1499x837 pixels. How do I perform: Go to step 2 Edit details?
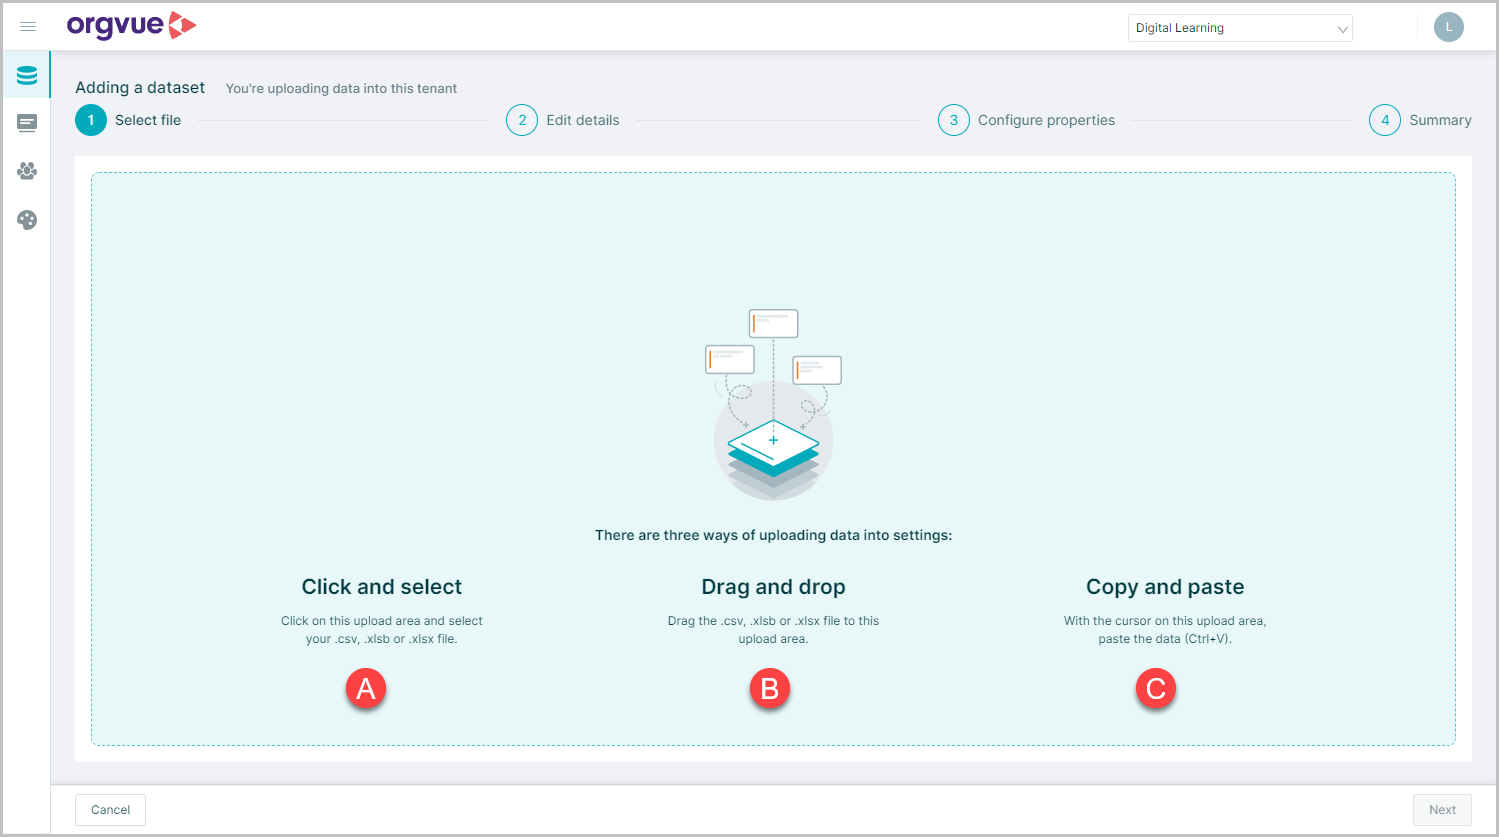tap(563, 120)
